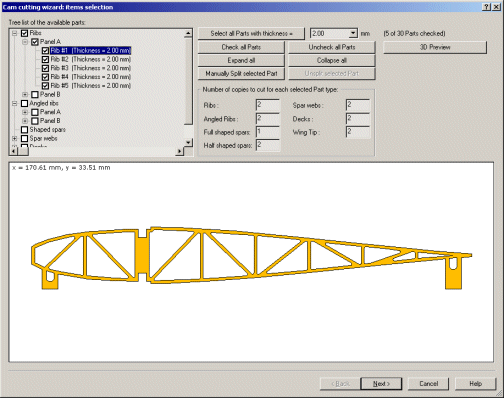Expand the Spar webs tree node

15,138
